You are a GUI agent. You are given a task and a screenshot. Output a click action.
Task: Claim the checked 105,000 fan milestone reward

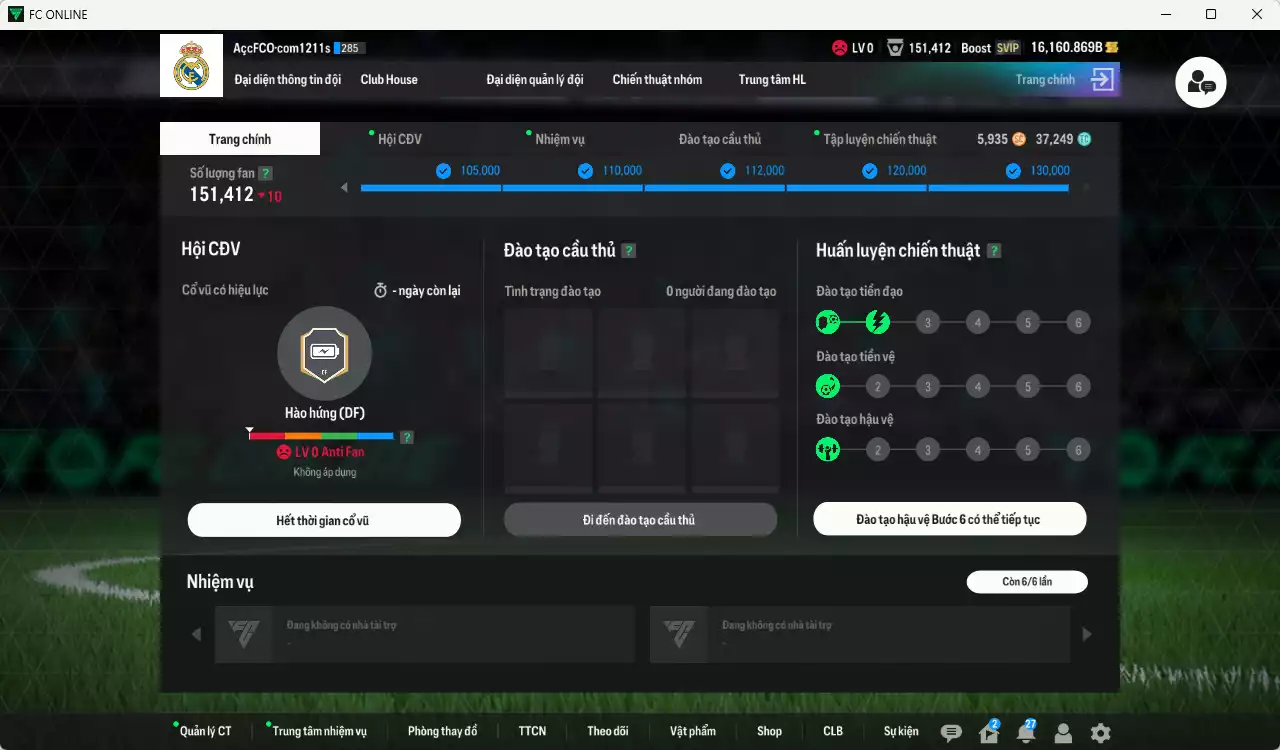pyautogui.click(x=442, y=171)
